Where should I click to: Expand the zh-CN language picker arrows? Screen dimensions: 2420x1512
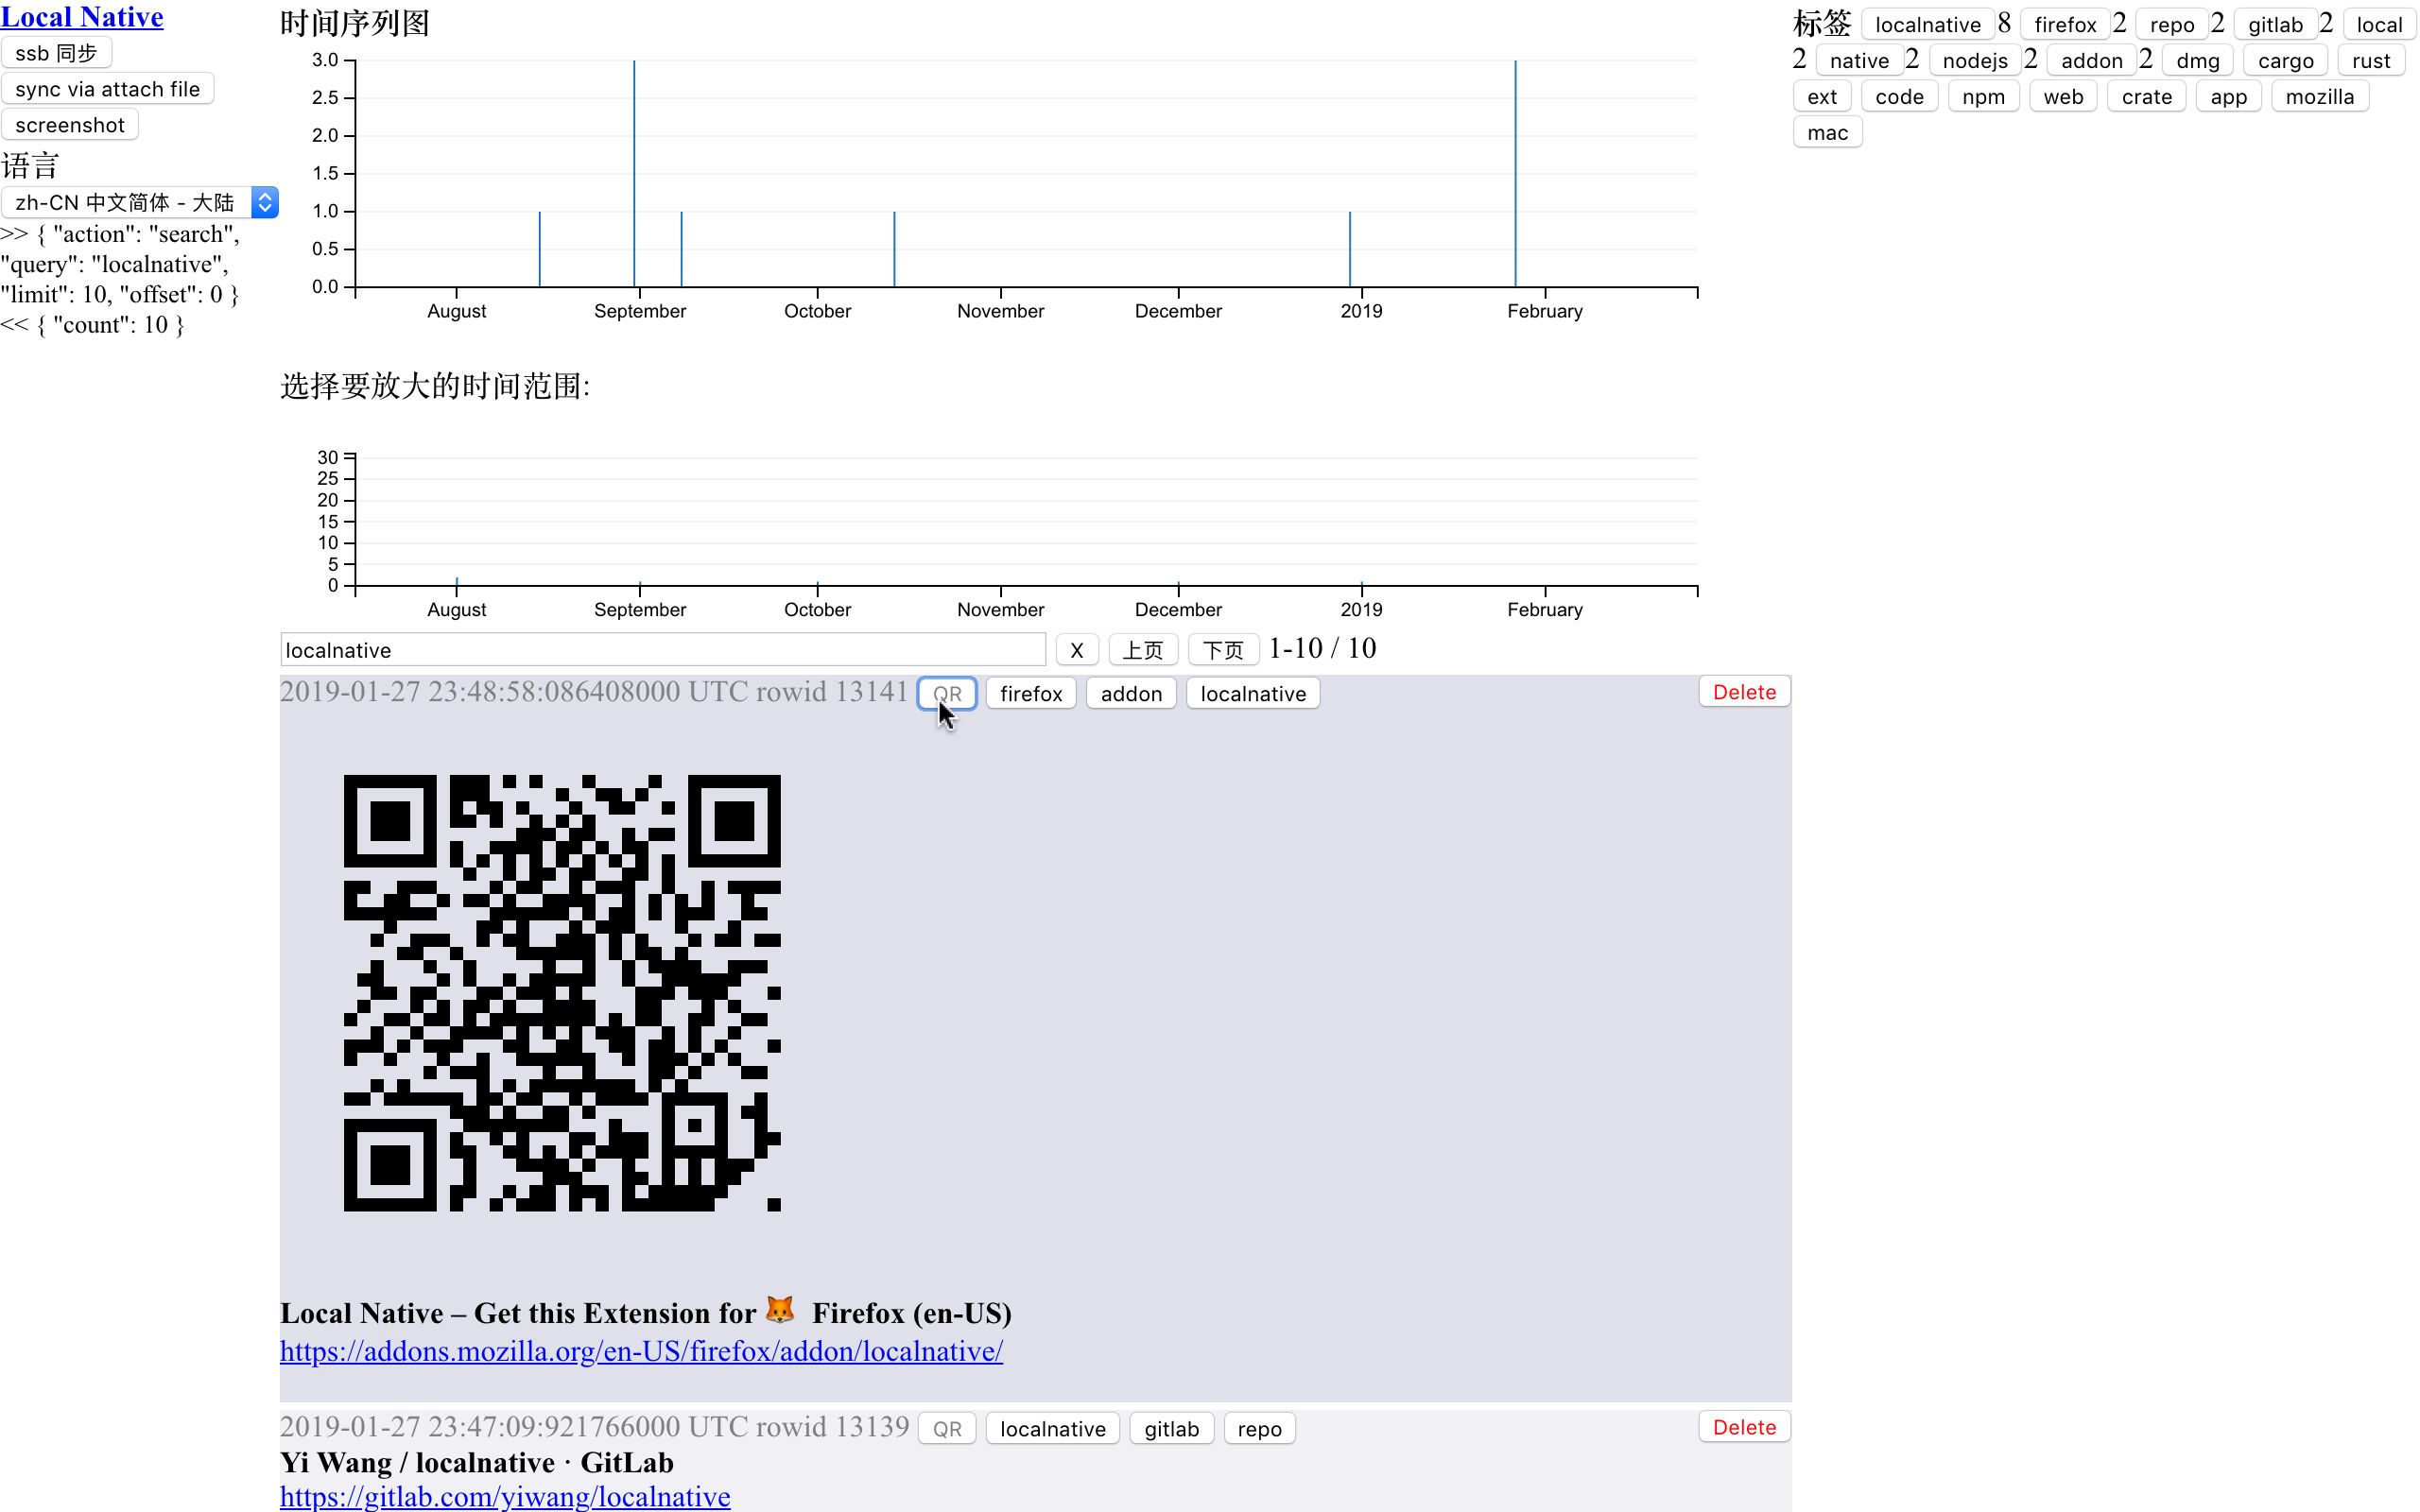pyautogui.click(x=264, y=202)
